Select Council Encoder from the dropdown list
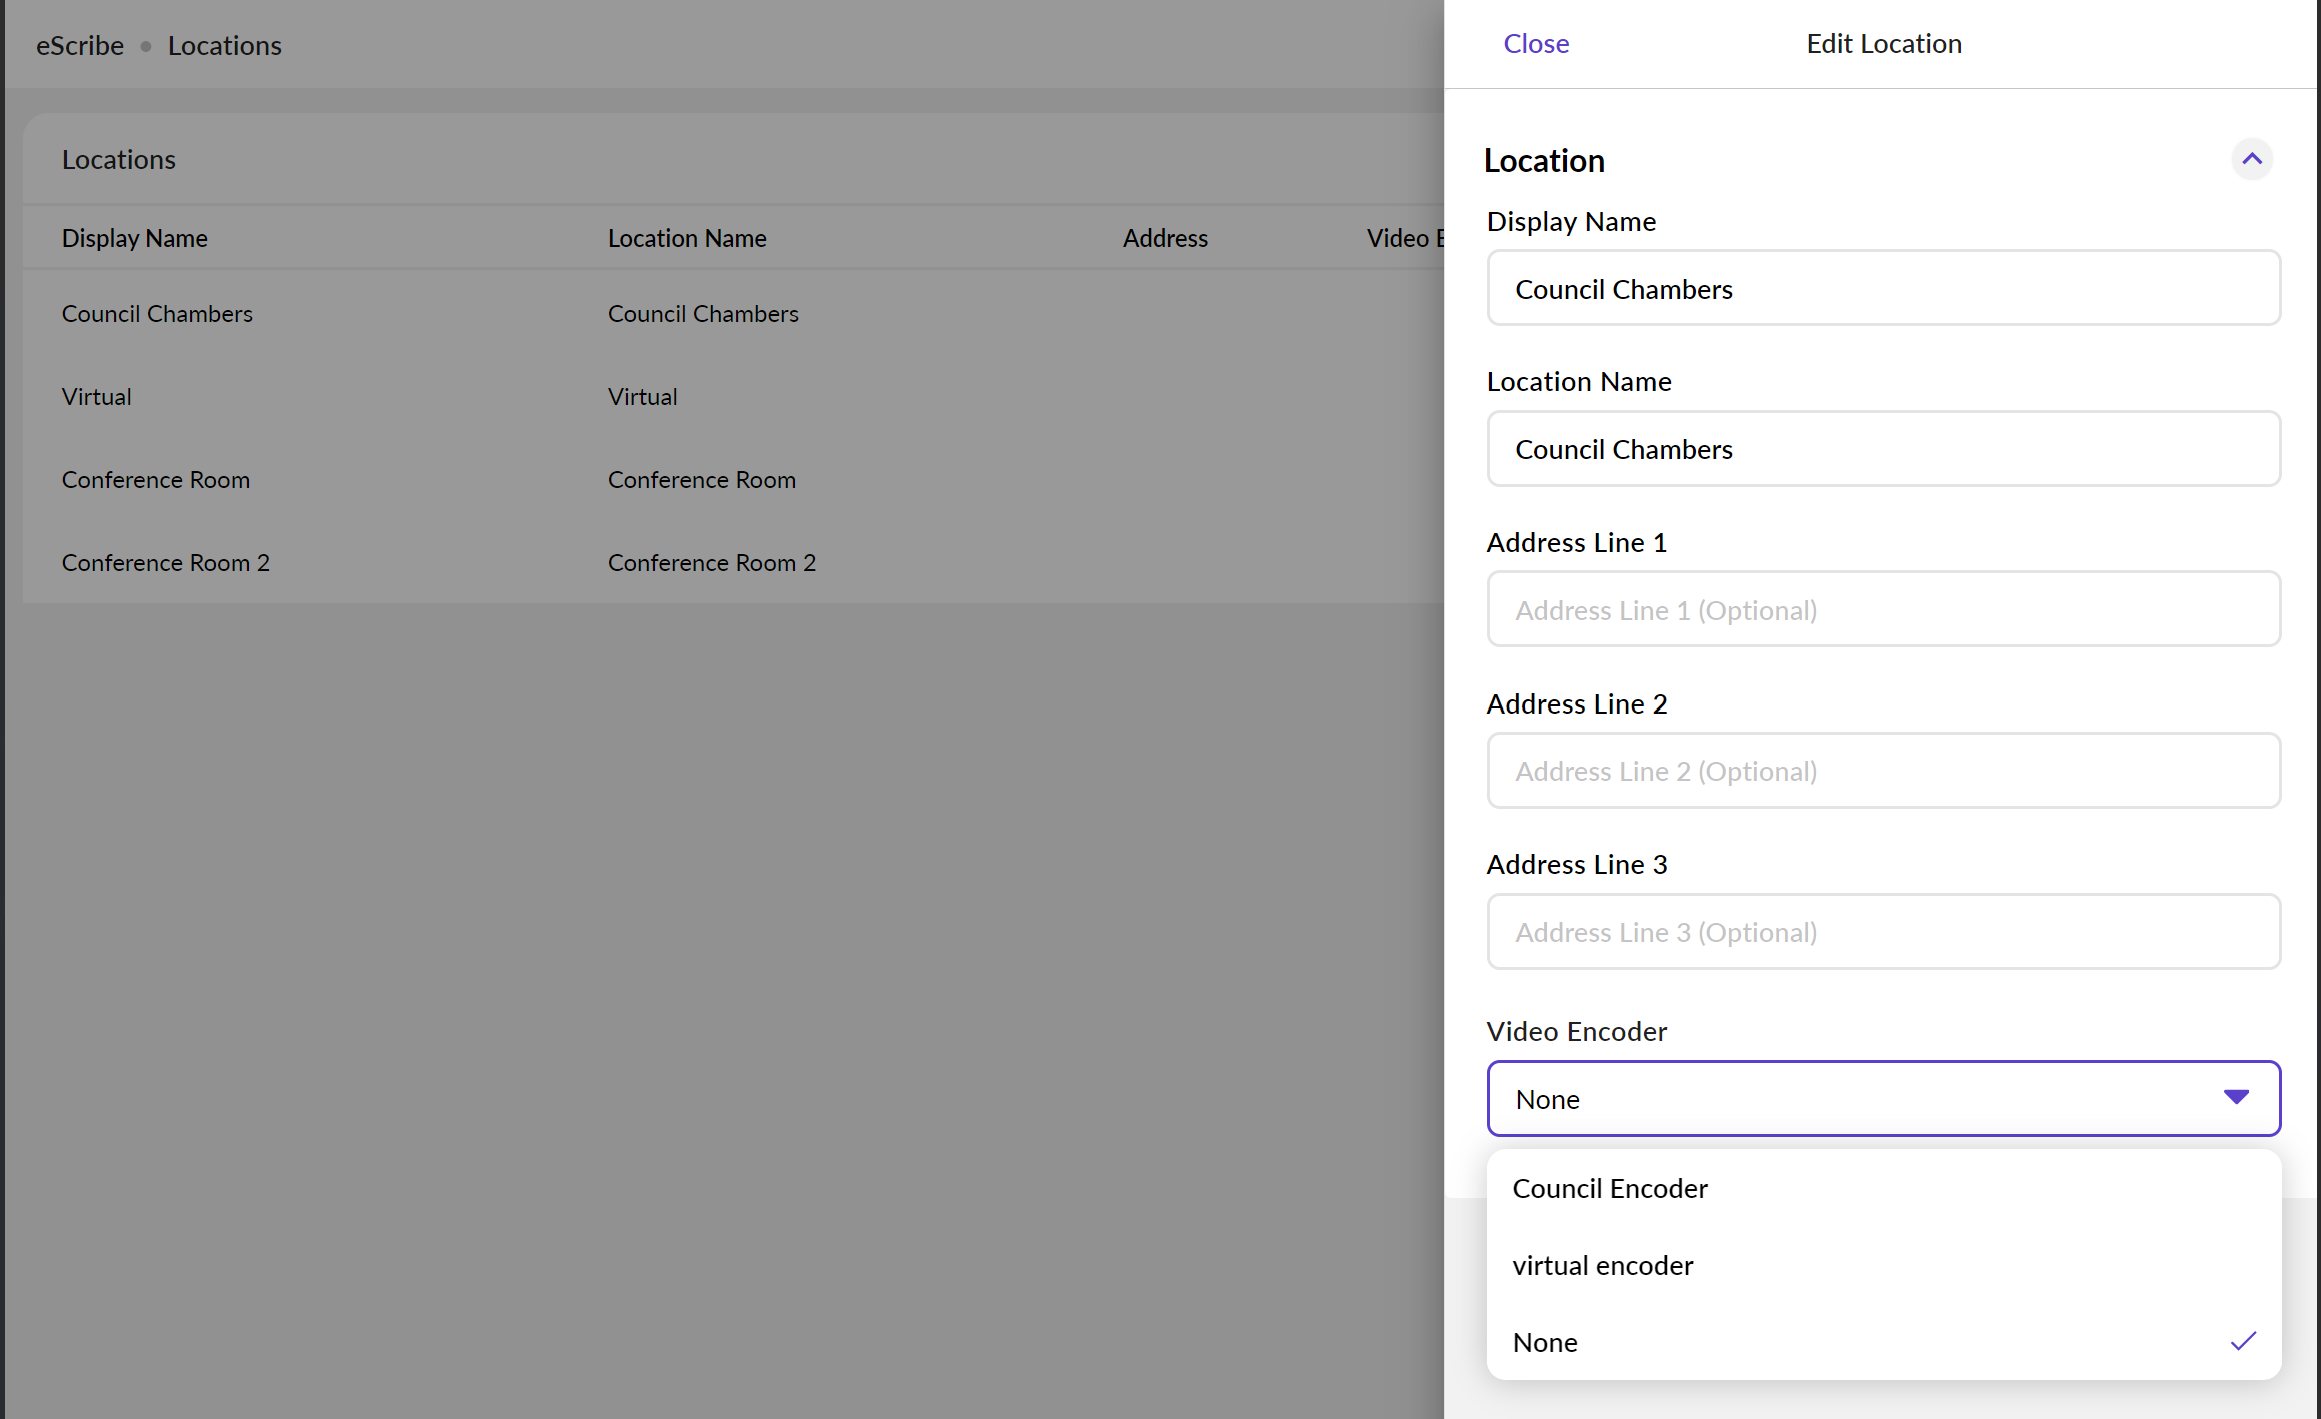2321x1419 pixels. pos(1609,1188)
